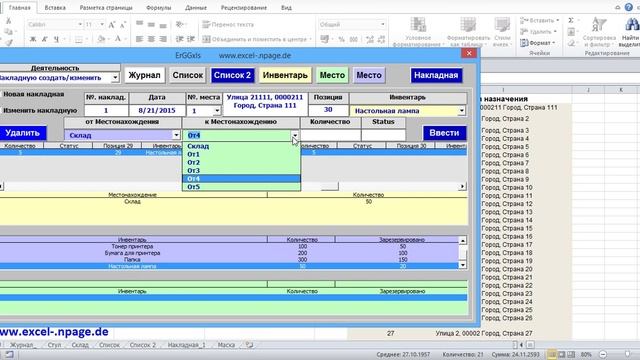Toggle Перенос текста wrap text

pyautogui.click(x=228, y=24)
